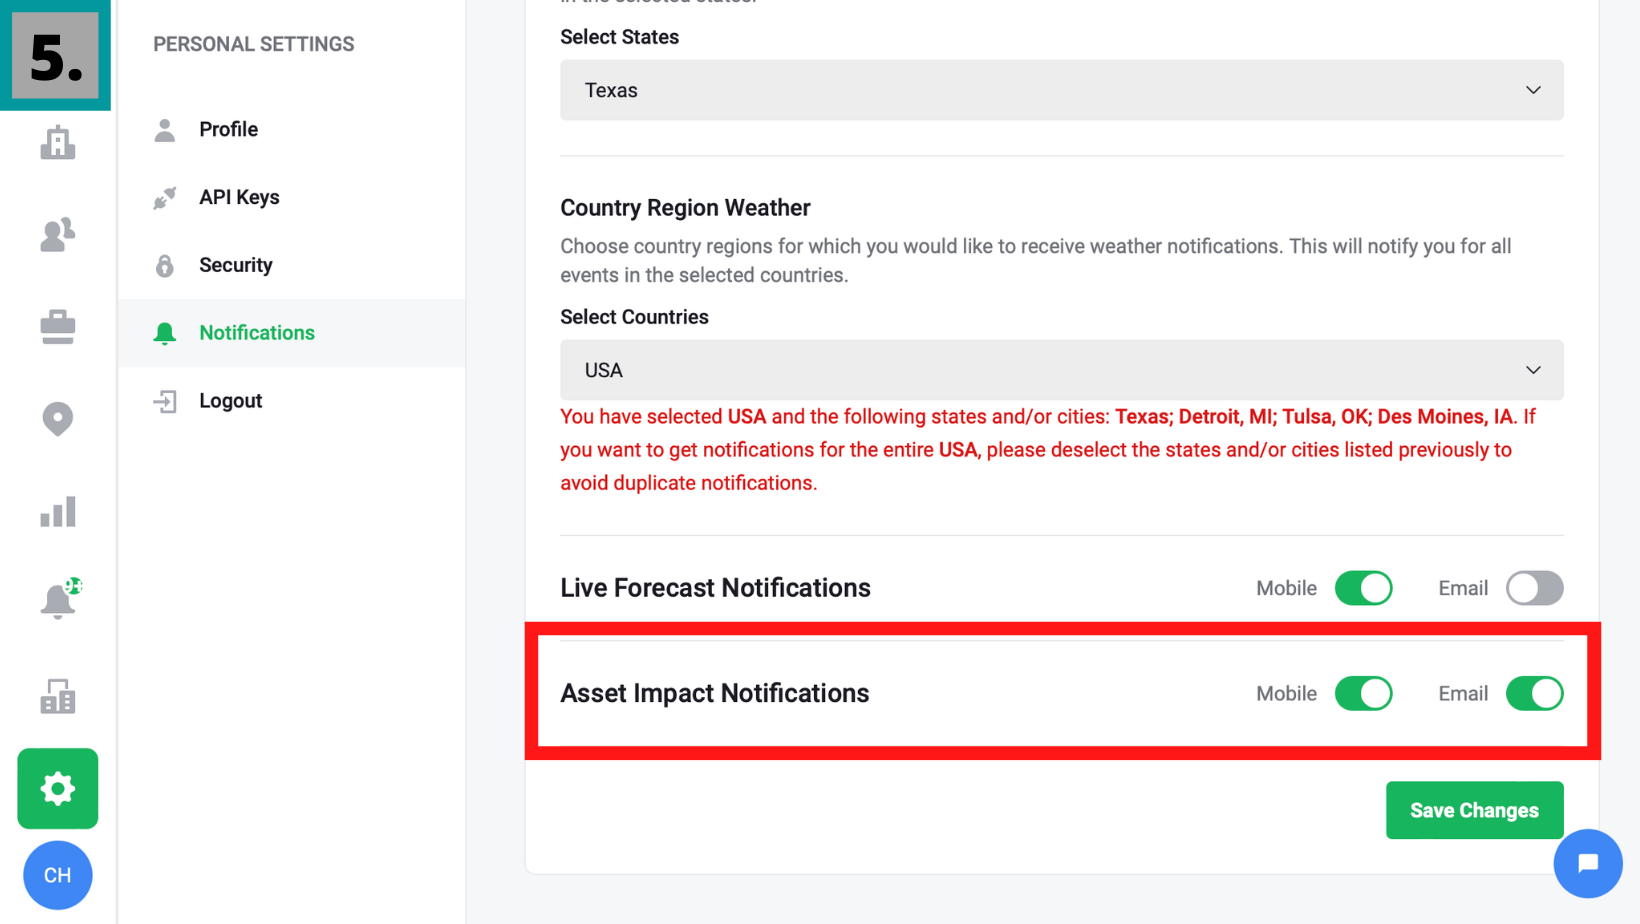The image size is (1640, 924).
Task: Open the bar chart analytics icon
Action: click(x=57, y=512)
